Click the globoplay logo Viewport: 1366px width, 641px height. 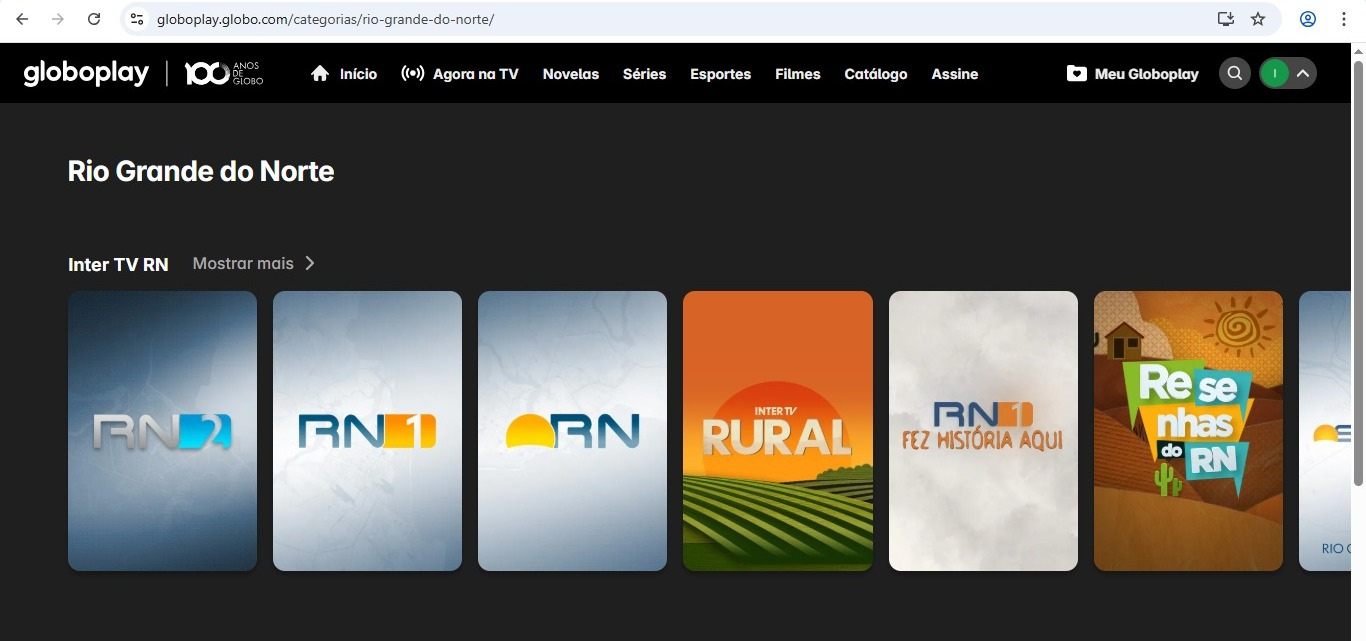coord(86,73)
